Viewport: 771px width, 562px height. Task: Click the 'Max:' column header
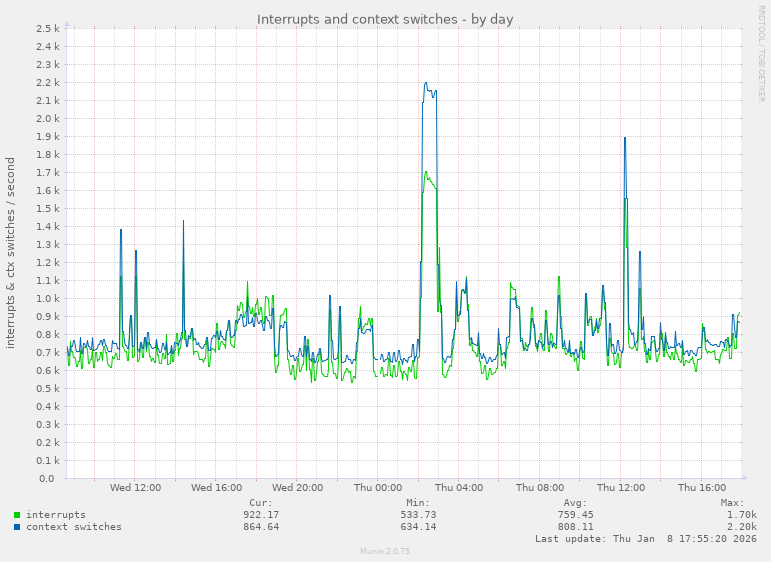(x=732, y=503)
